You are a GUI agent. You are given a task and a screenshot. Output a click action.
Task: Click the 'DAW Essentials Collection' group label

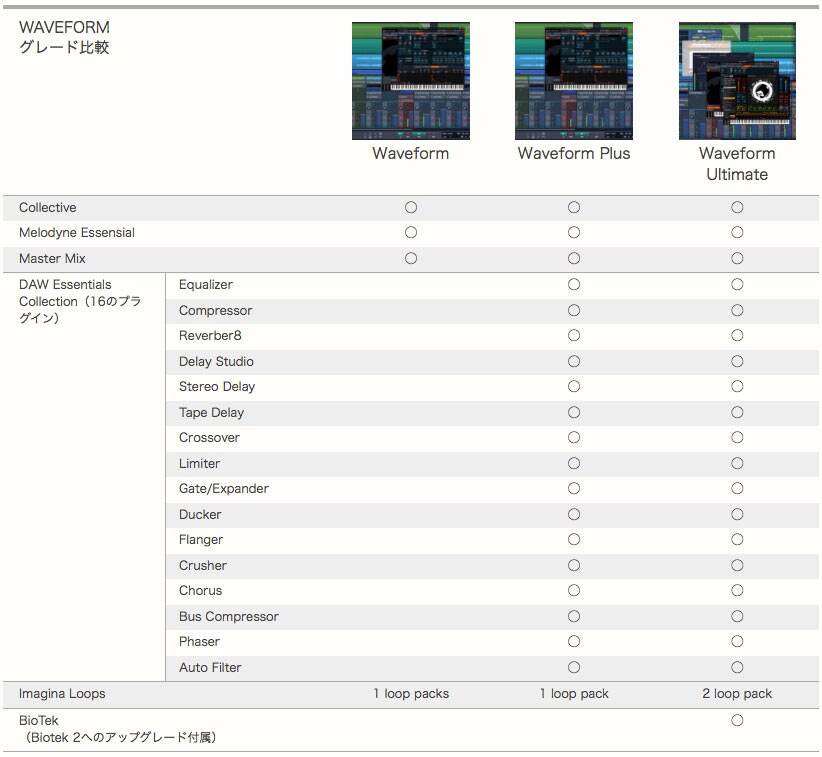point(80,301)
